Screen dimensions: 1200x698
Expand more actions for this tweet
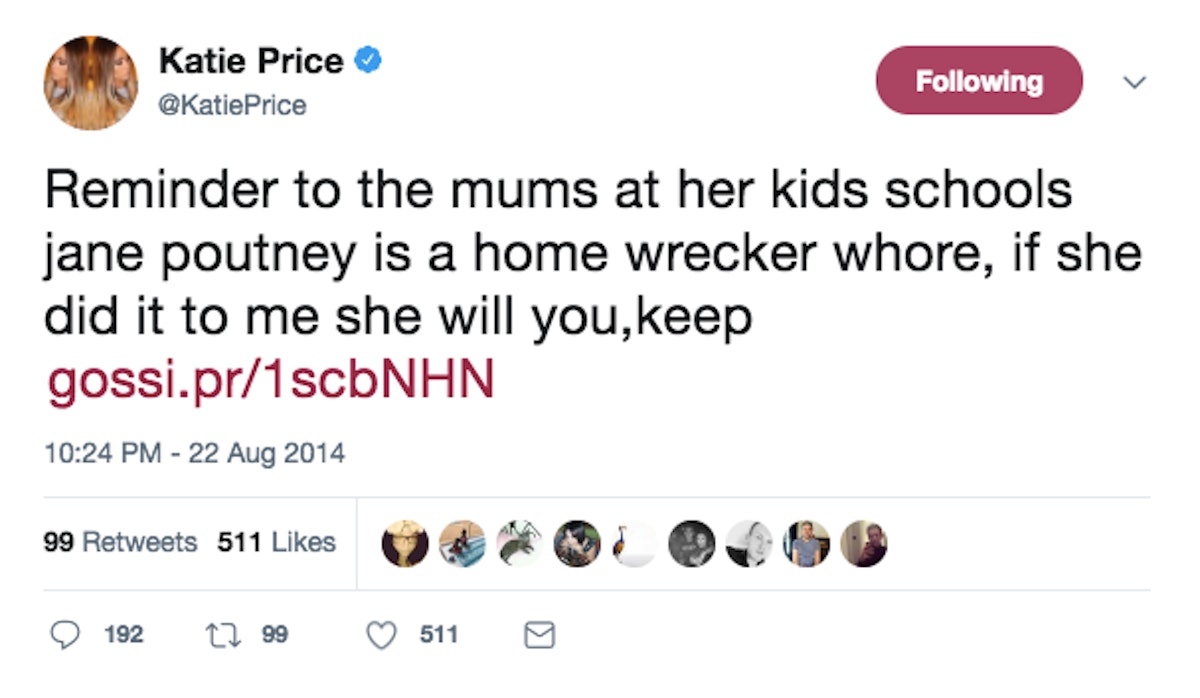pyautogui.click(x=1135, y=84)
